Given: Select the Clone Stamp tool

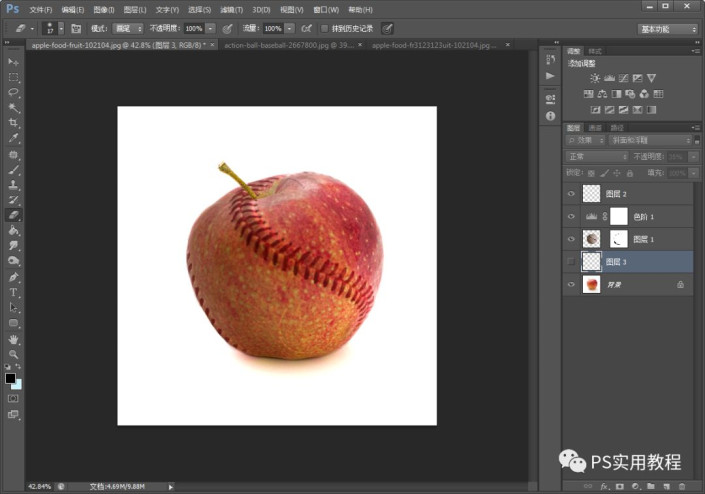Looking at the screenshot, I should point(13,185).
